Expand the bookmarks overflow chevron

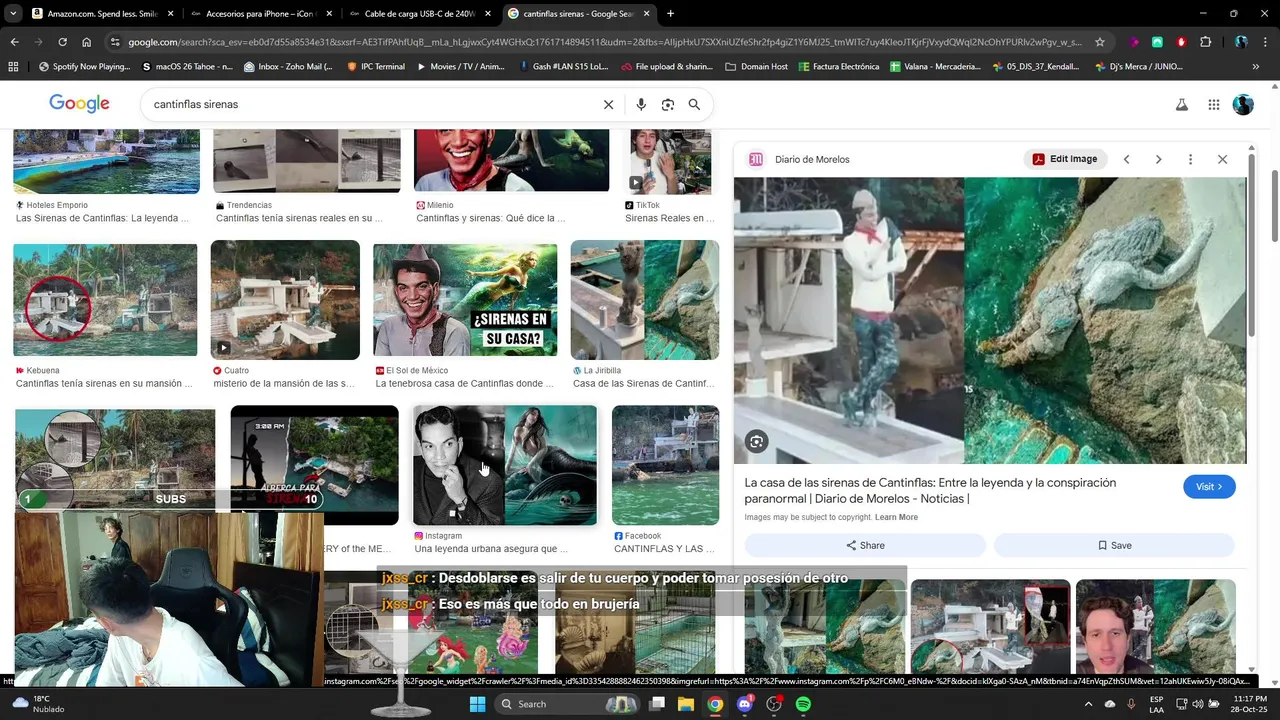(x=1256, y=66)
